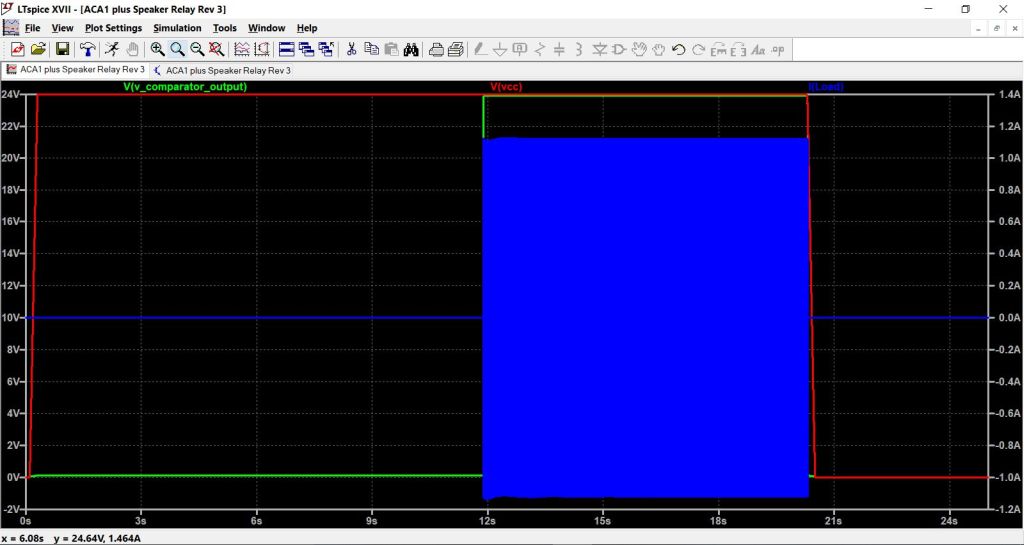Open the View menu
Screen dimensions: 1024x545
coord(63,28)
